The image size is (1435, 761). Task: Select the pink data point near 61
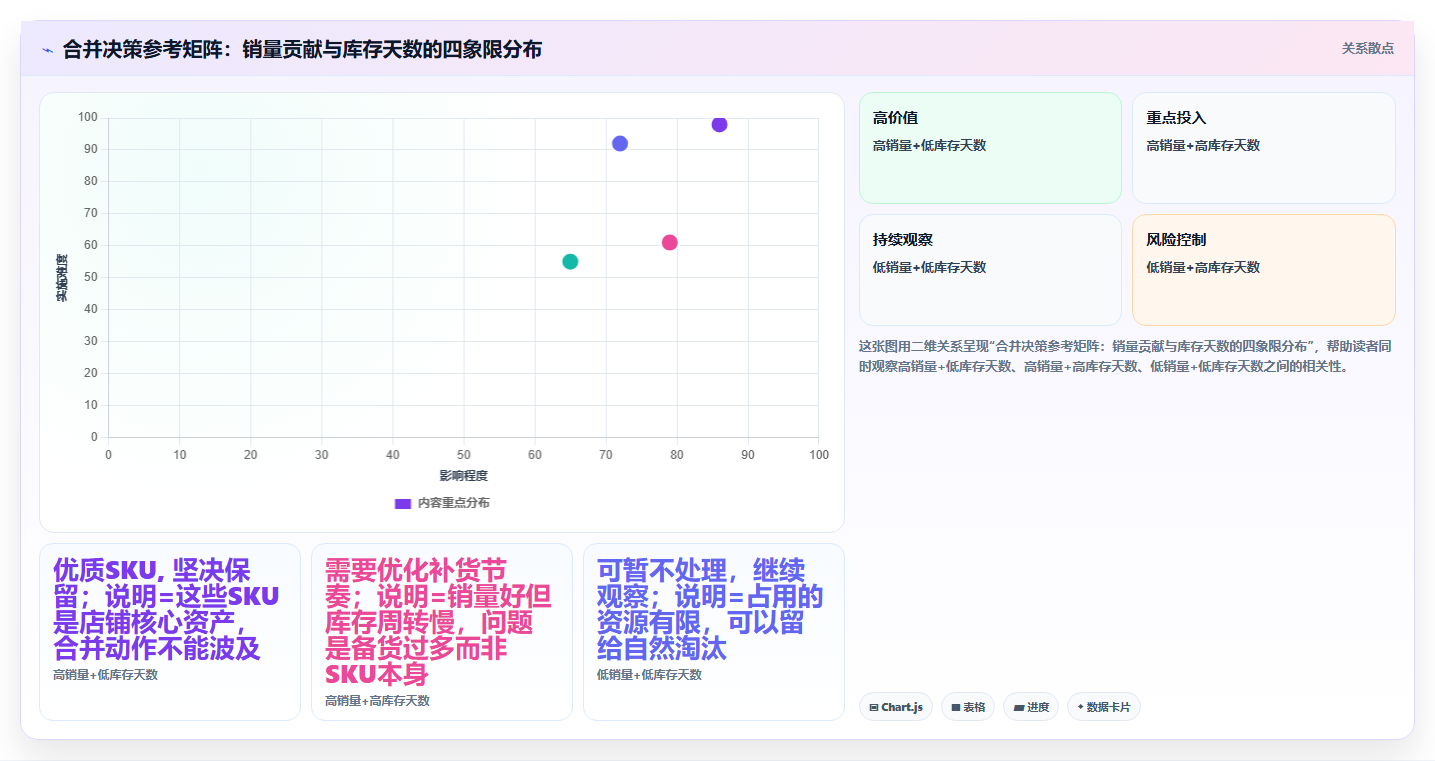click(x=670, y=242)
